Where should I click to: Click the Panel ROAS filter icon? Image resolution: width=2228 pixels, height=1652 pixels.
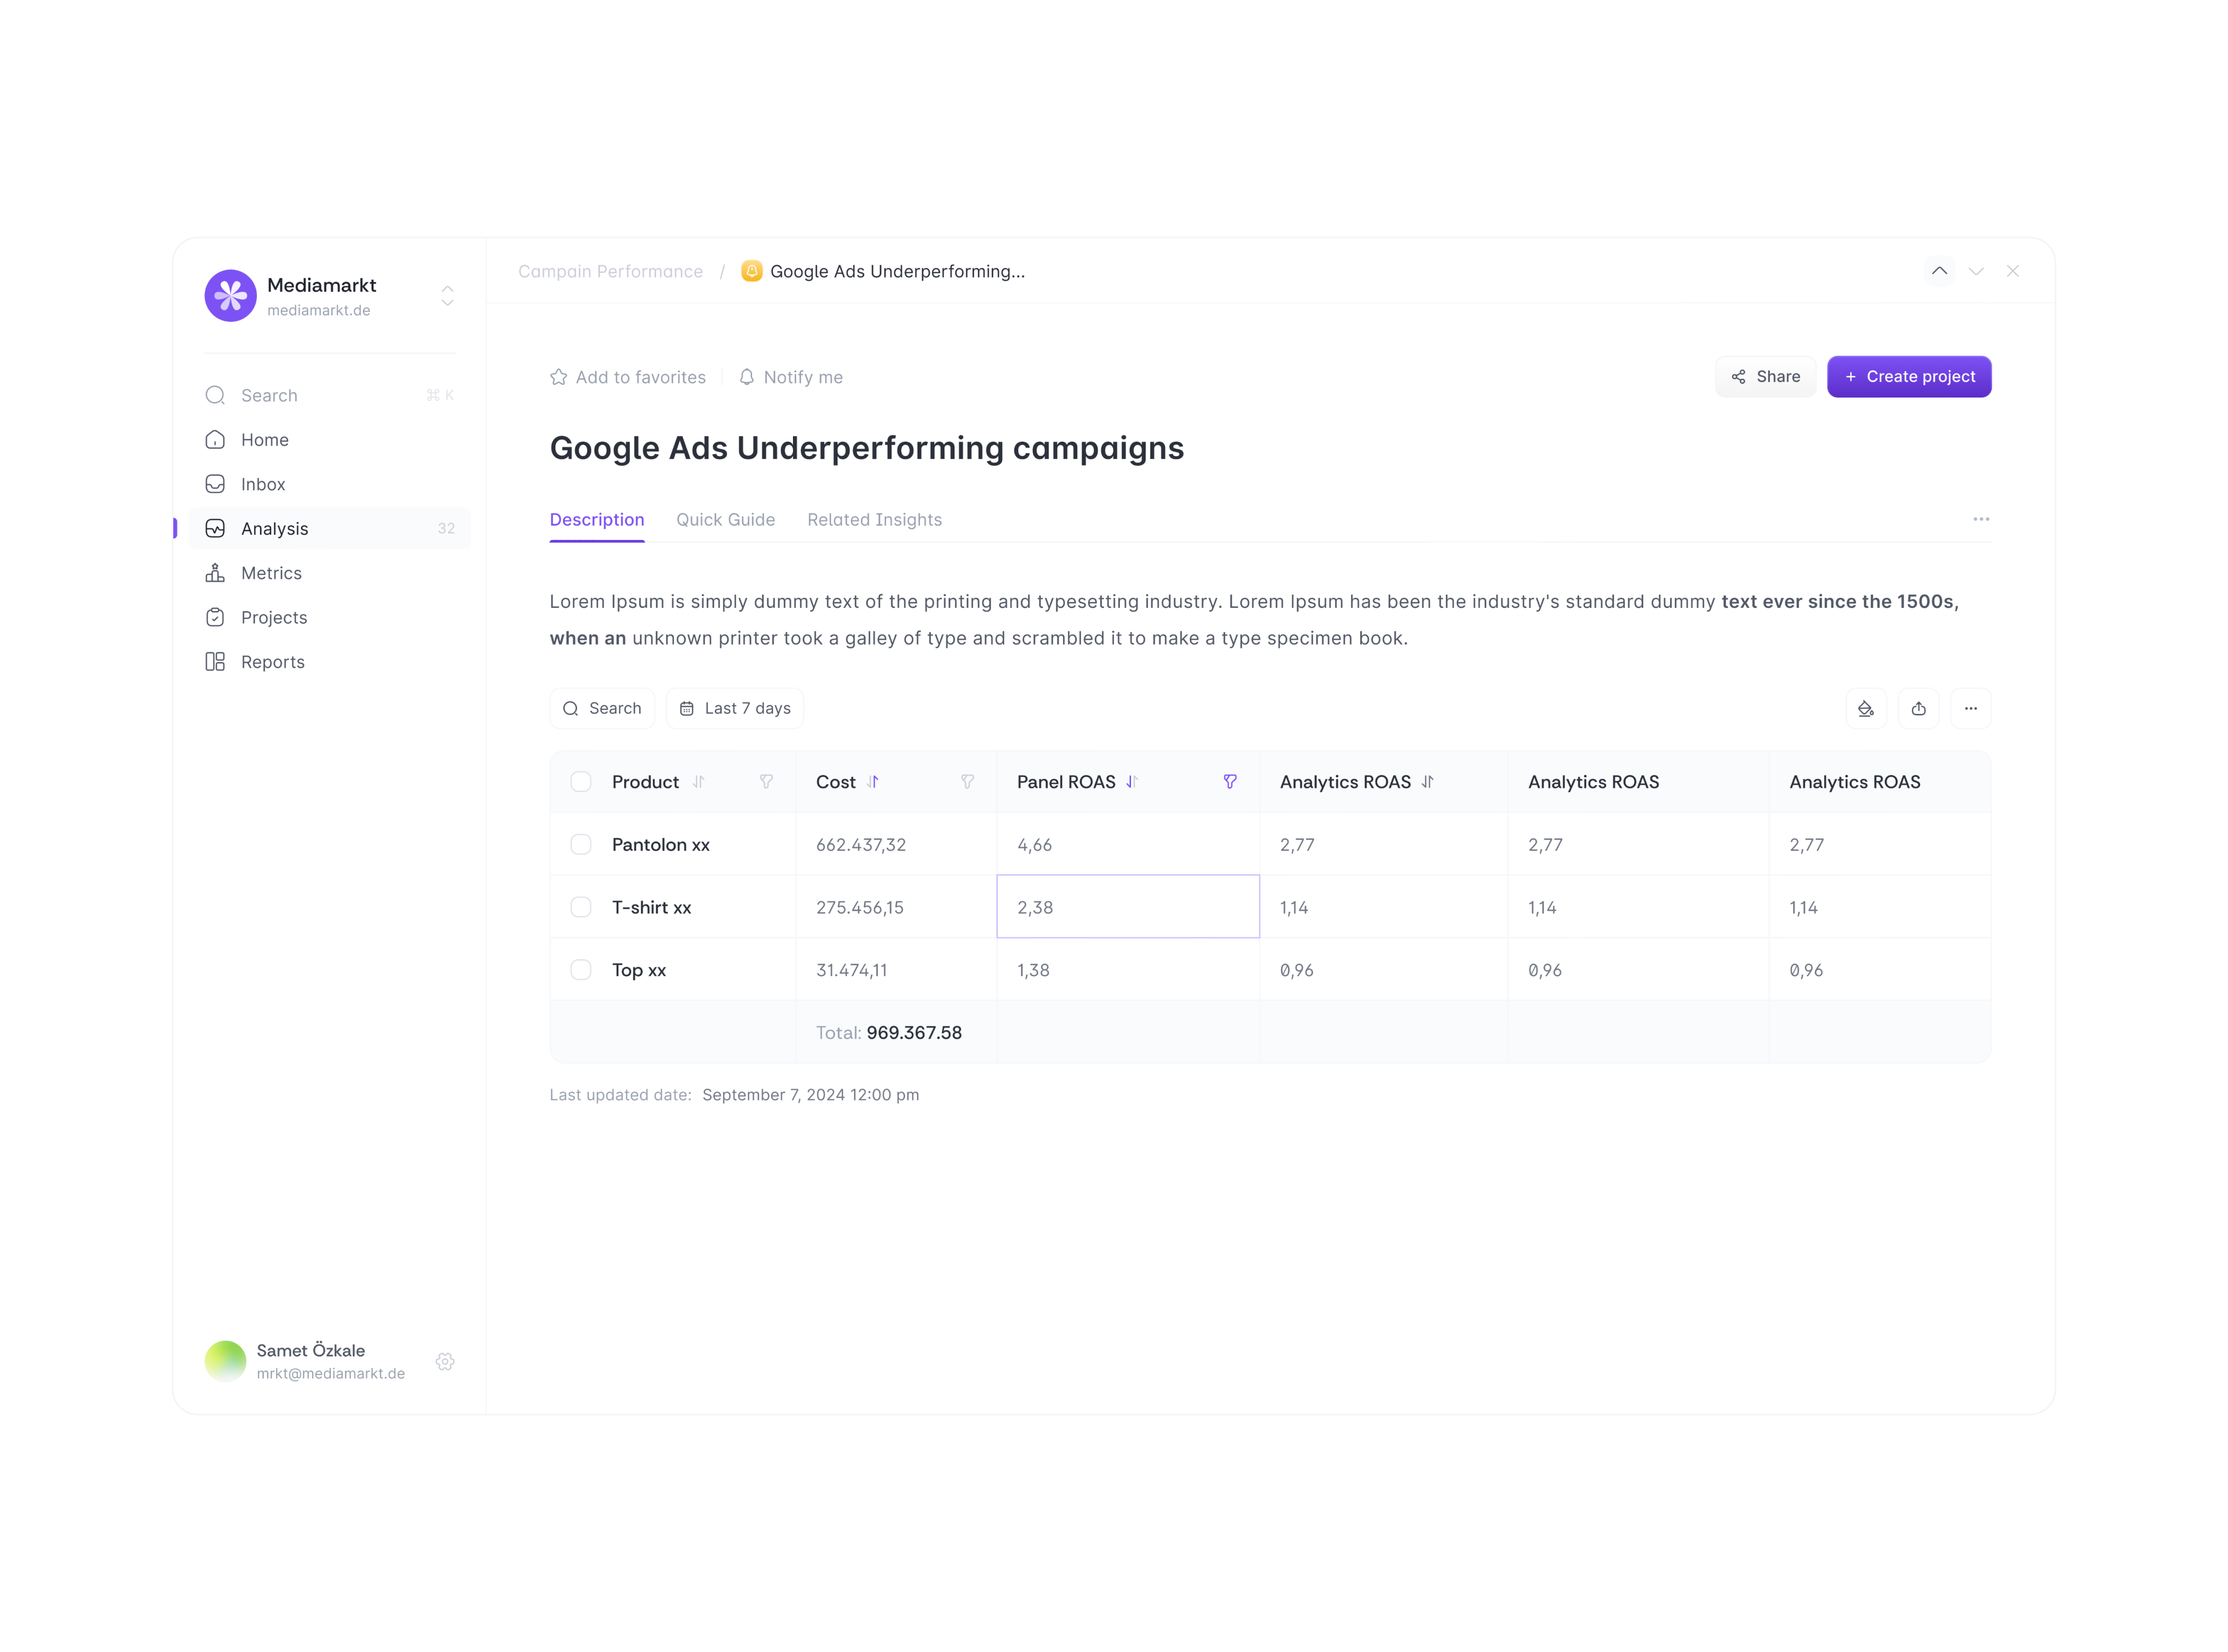[x=1230, y=782]
